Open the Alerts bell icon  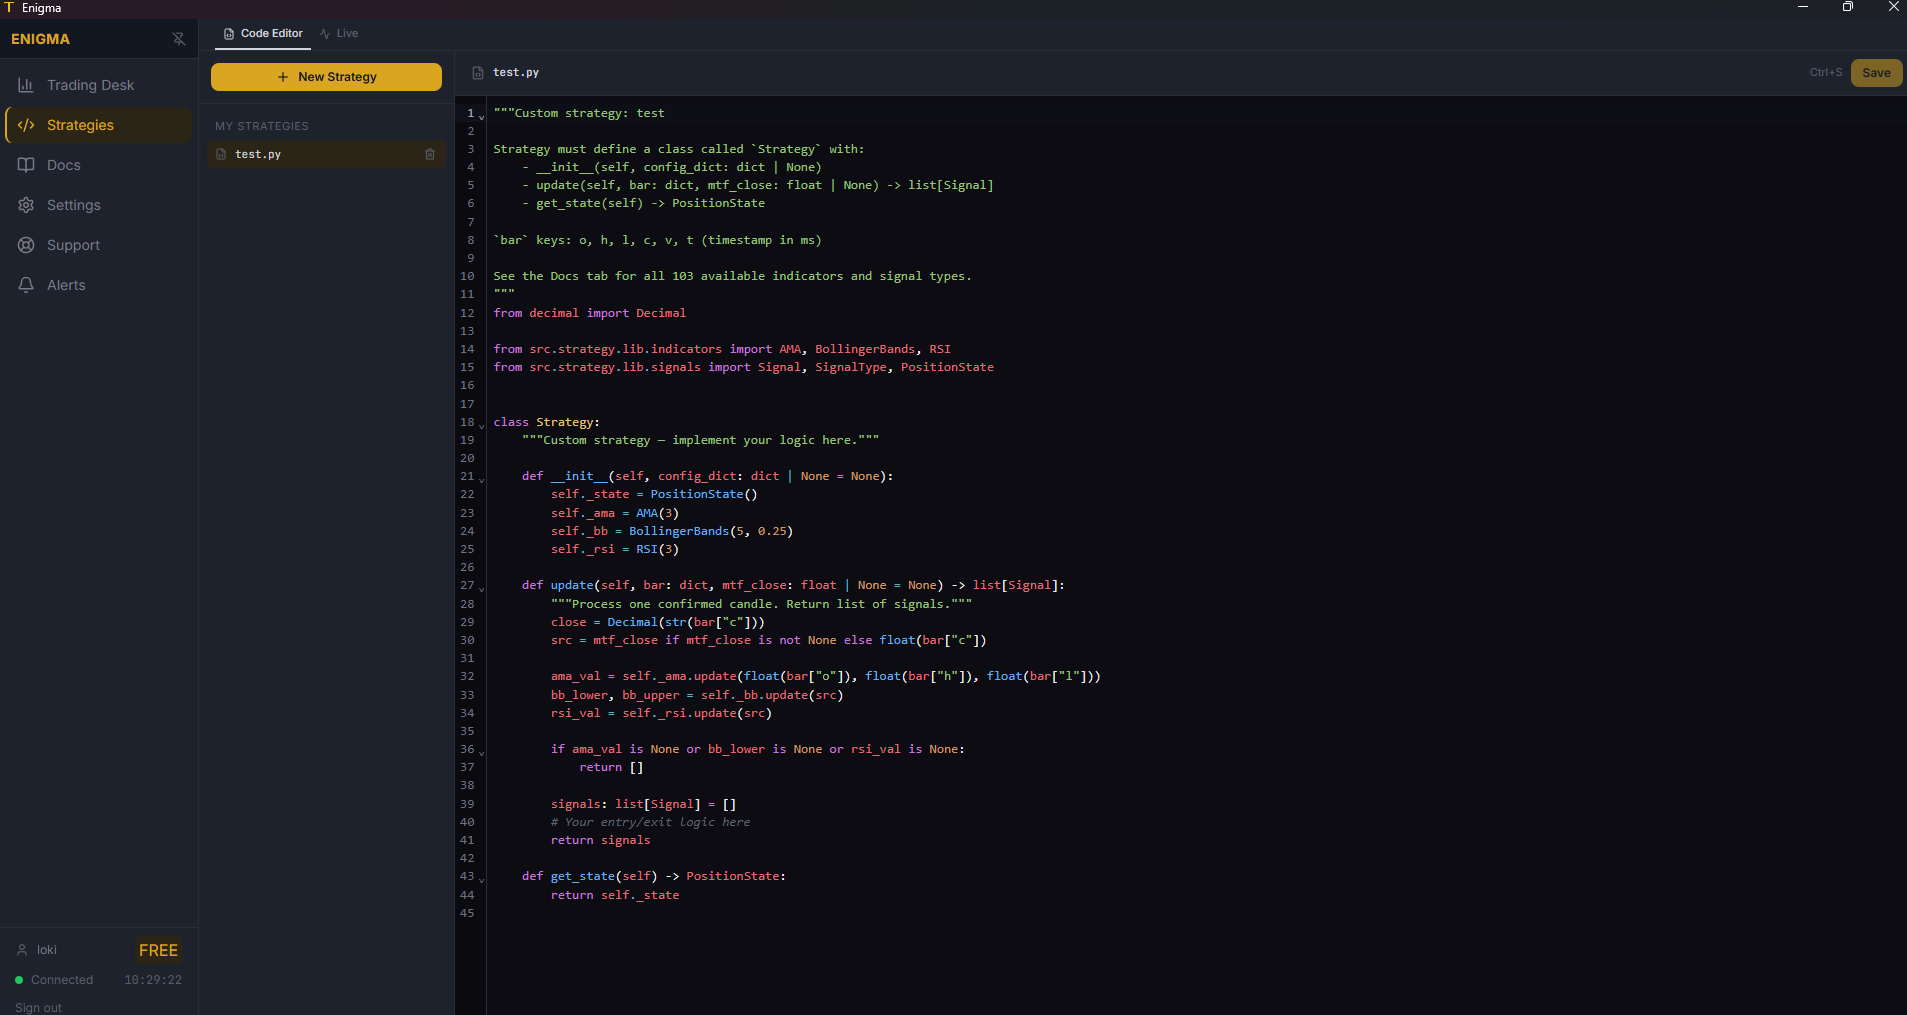tap(26, 284)
